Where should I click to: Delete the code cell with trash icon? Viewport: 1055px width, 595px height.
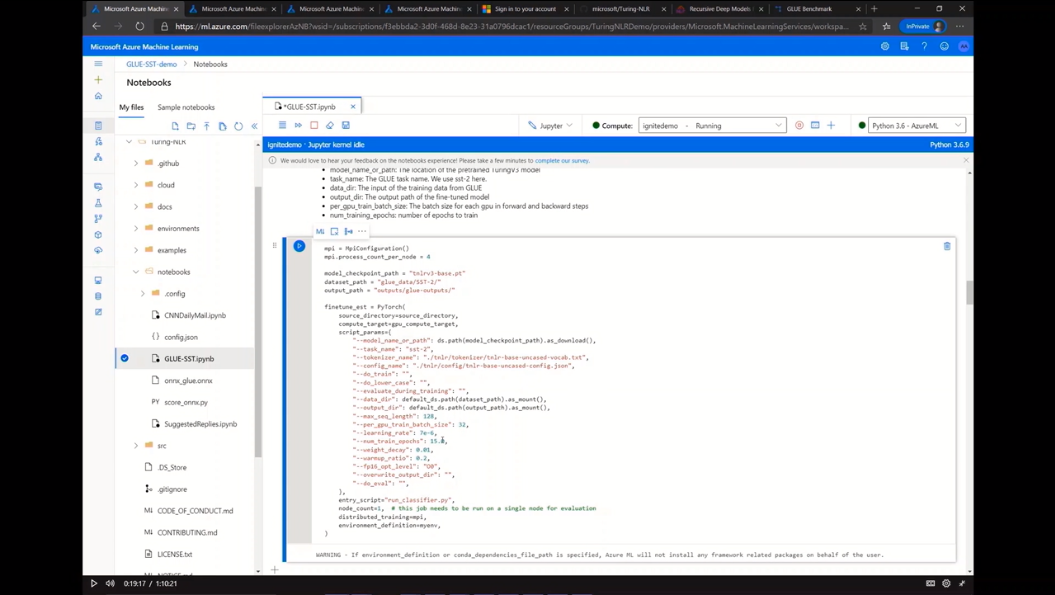pos(947,246)
